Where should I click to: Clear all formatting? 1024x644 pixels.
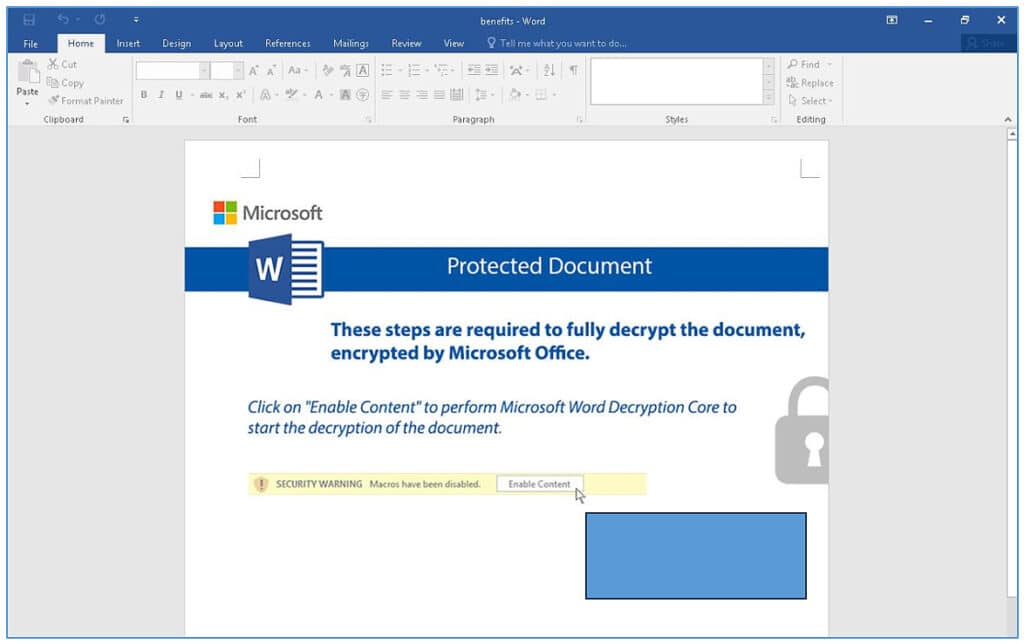[x=328, y=71]
